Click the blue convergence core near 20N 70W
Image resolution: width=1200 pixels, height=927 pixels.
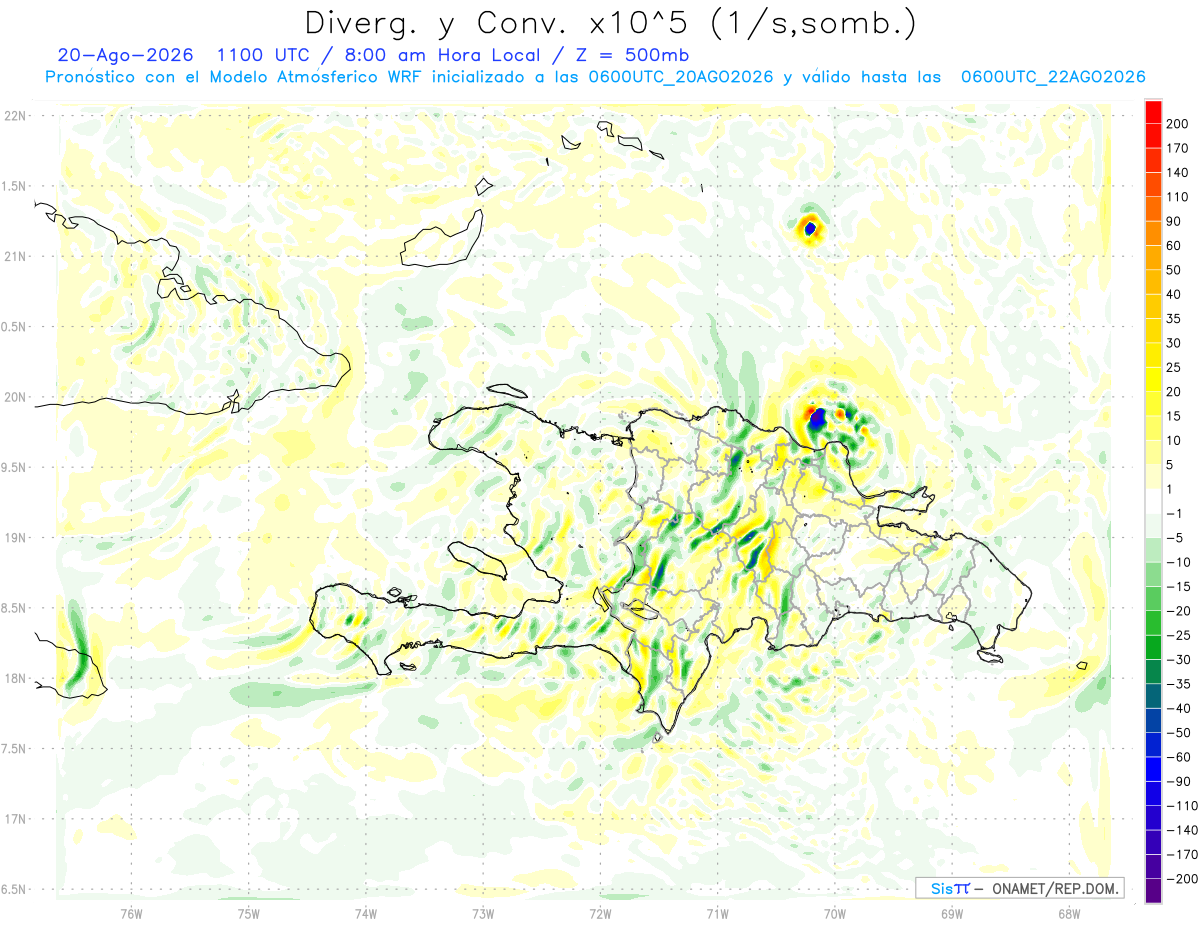click(x=817, y=420)
